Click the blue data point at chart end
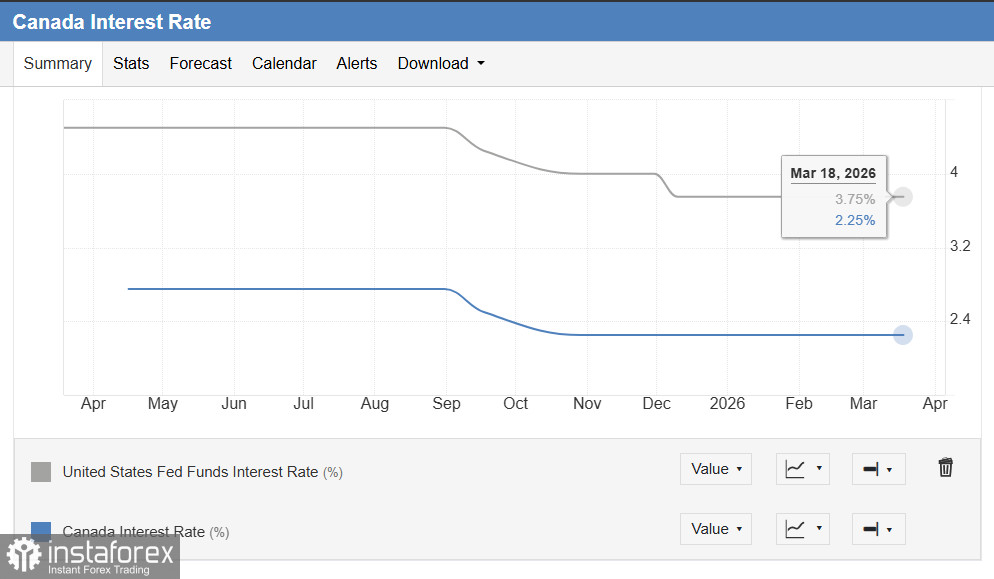994x579 pixels. (903, 335)
